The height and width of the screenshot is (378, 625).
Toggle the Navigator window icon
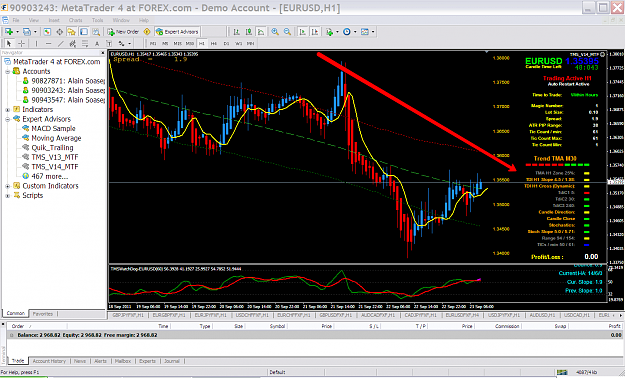[71, 32]
